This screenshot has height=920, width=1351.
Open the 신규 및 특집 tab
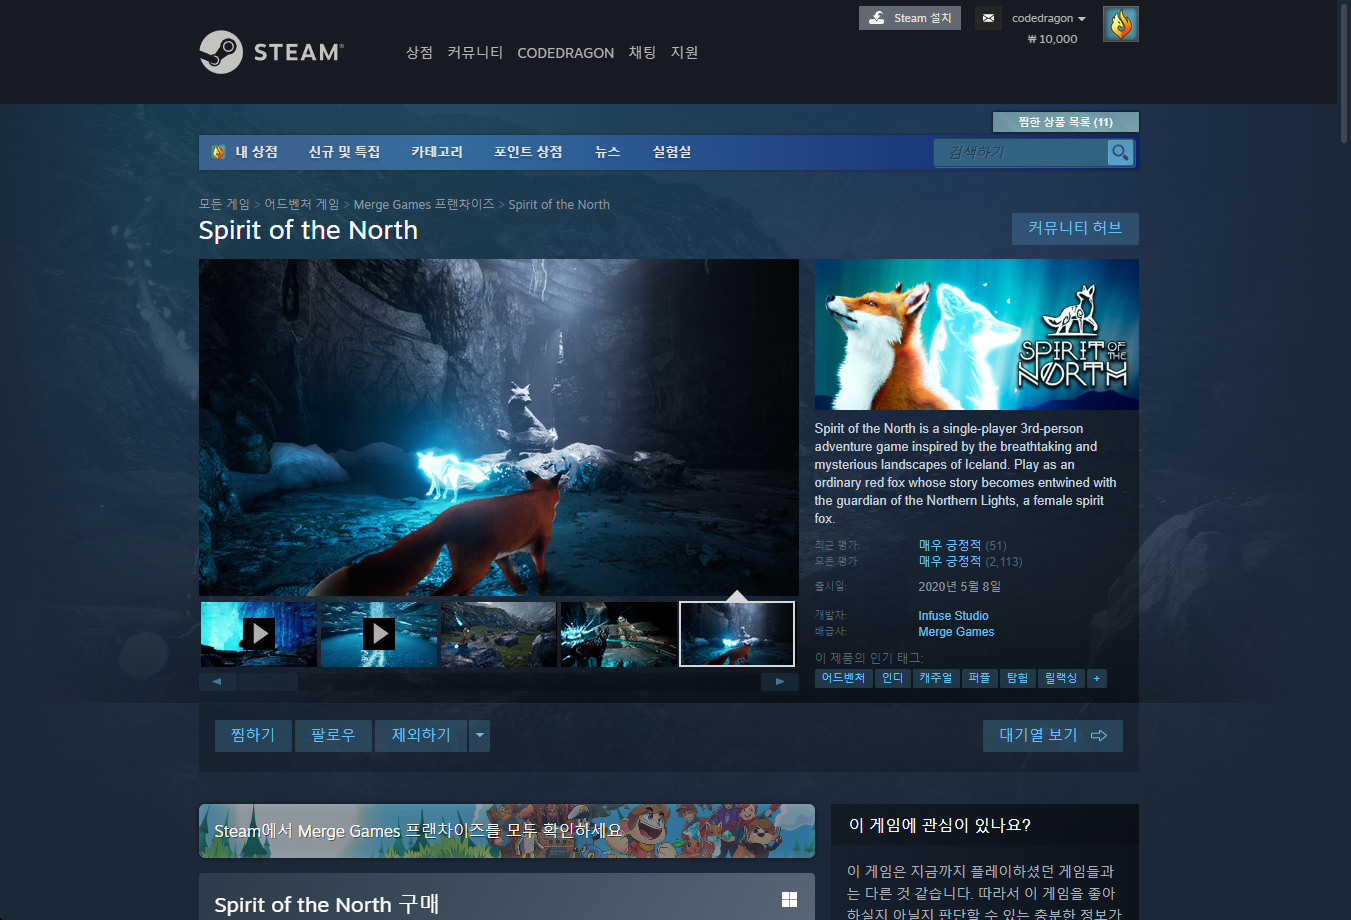point(344,152)
